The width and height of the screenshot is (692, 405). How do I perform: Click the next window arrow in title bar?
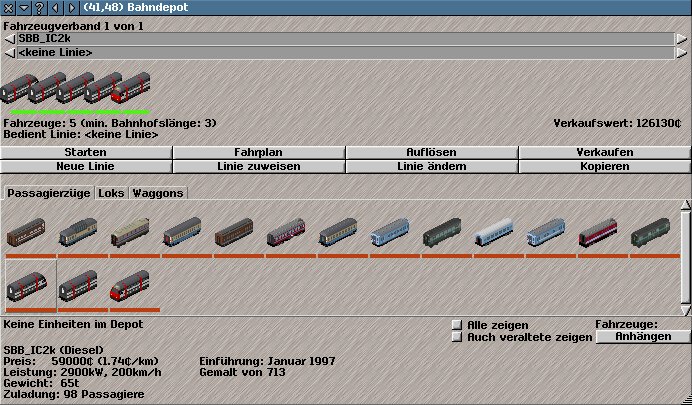pos(71,7)
